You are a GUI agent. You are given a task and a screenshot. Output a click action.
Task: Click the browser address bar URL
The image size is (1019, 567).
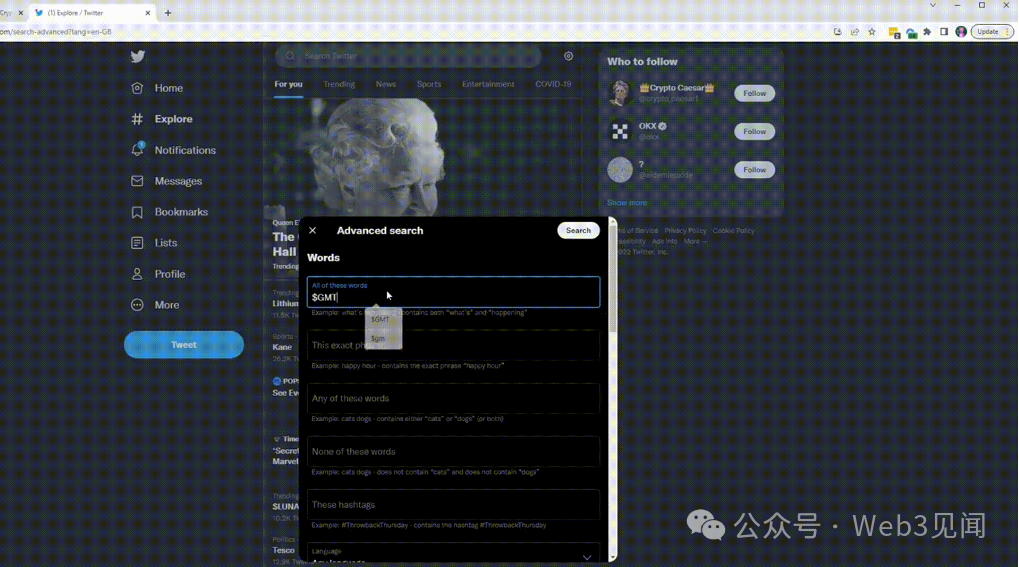point(56,32)
